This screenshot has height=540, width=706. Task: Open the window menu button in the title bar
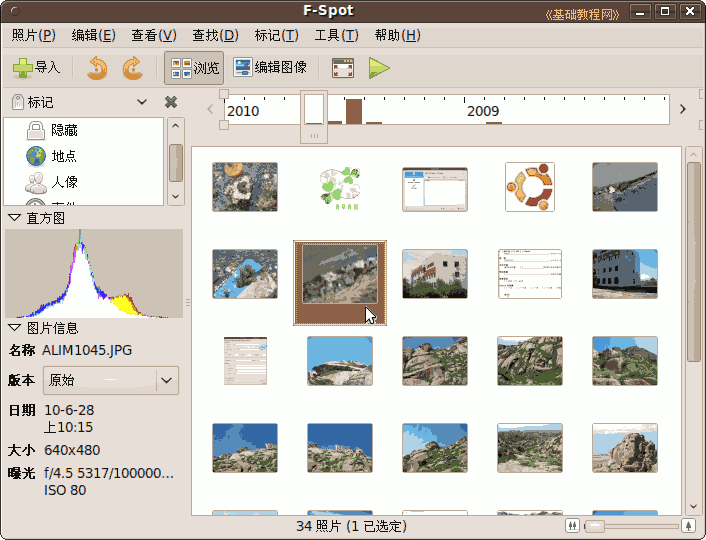click(x=15, y=11)
